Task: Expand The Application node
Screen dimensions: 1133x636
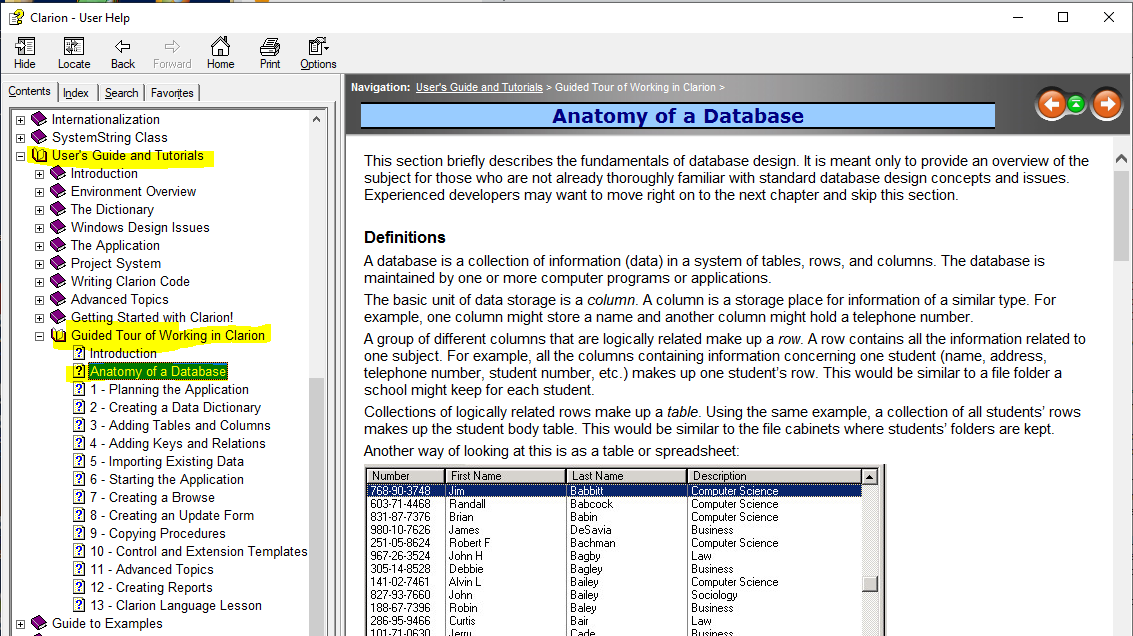Action: tap(39, 246)
